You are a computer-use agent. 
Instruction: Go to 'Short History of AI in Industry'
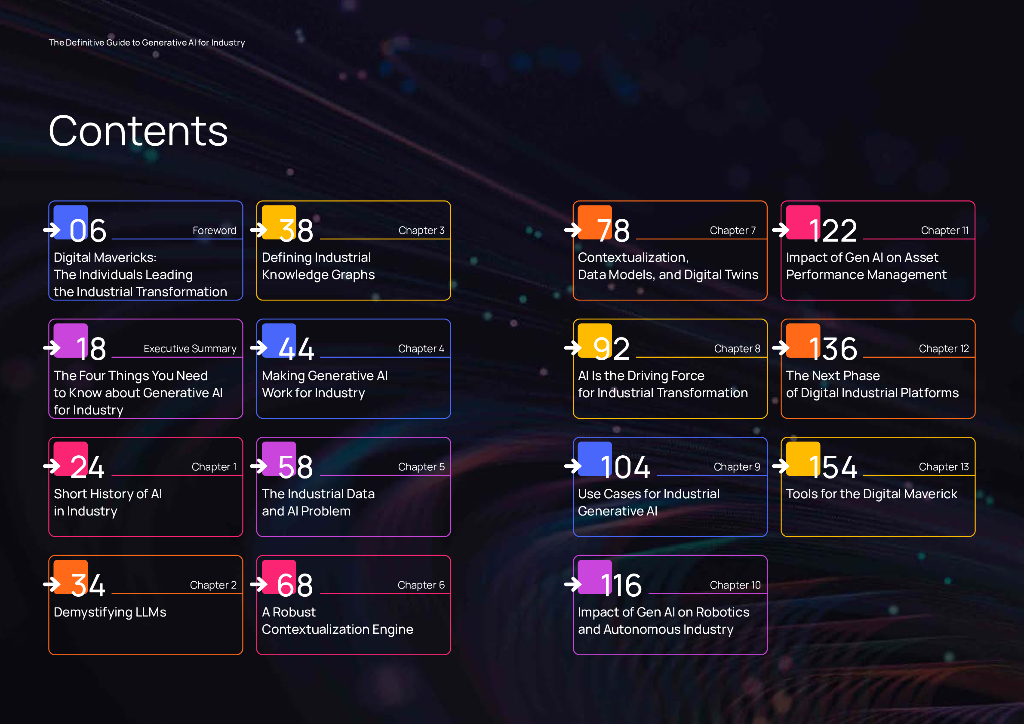(x=108, y=503)
